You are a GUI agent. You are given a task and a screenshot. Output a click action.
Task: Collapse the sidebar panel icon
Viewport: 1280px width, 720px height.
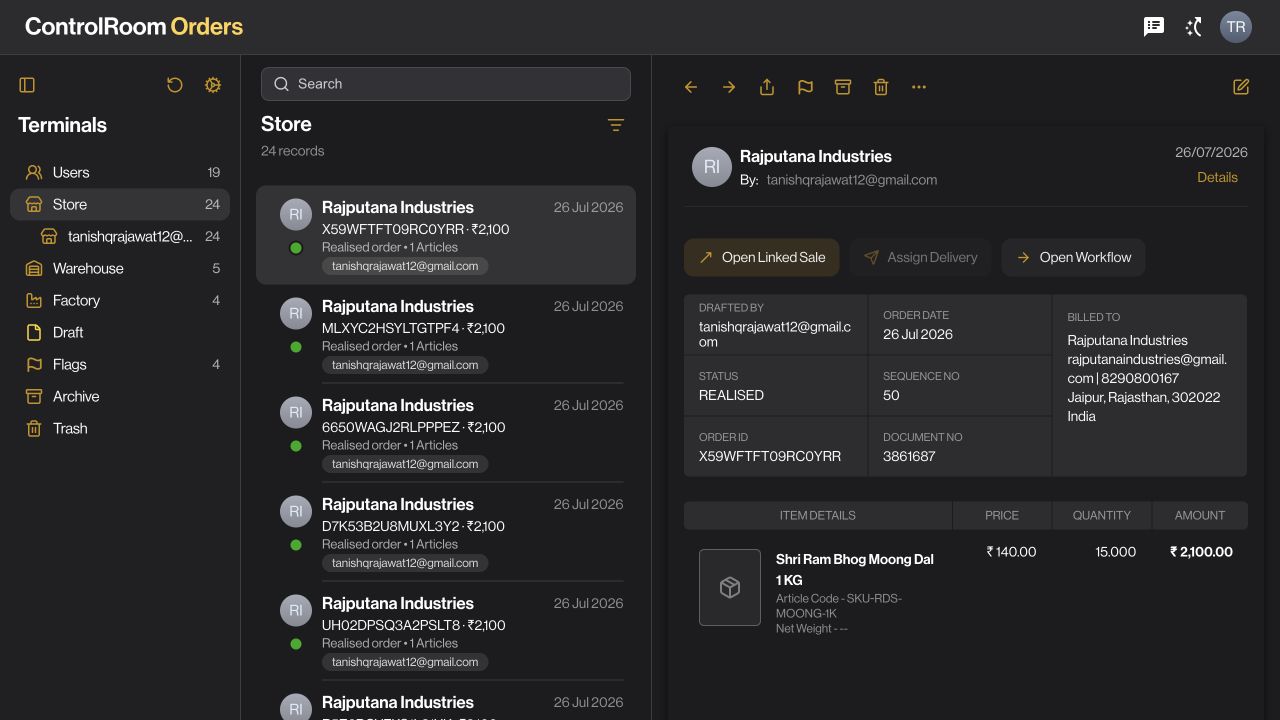point(27,85)
